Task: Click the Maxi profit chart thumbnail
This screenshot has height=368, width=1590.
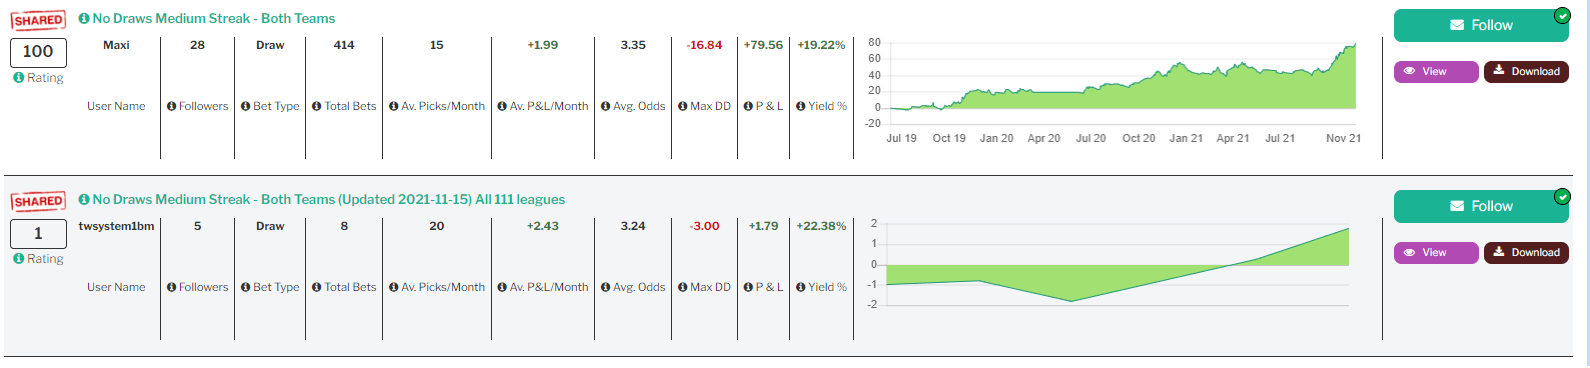Action: [x=1114, y=91]
